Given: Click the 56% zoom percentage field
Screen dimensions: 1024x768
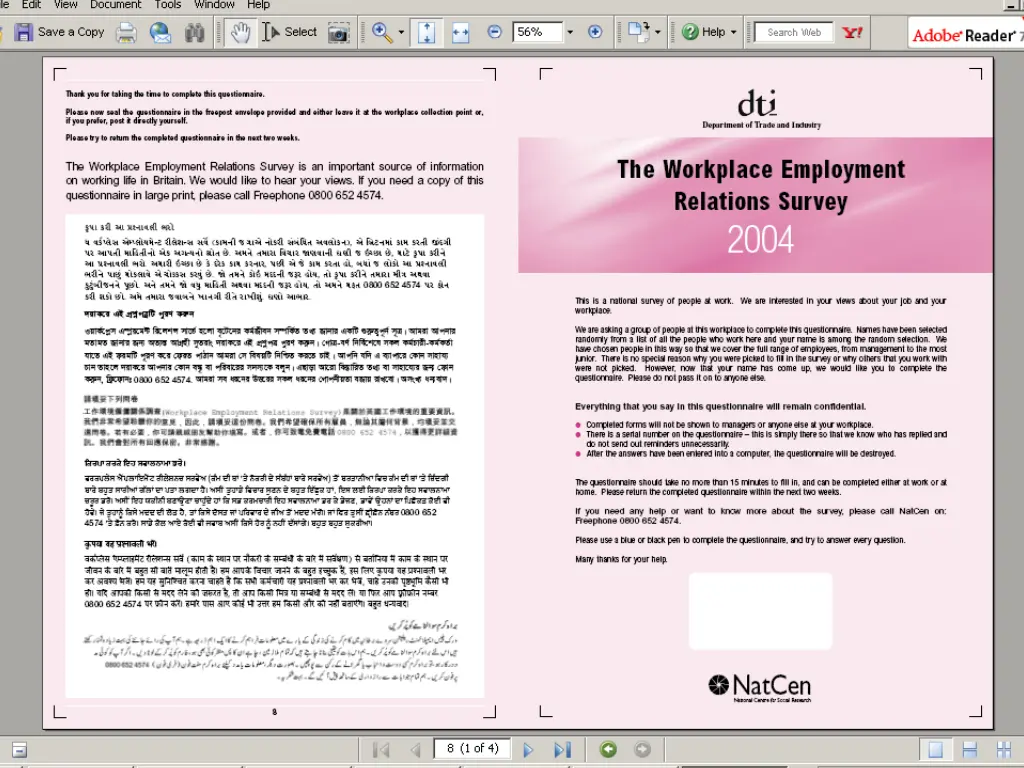Looking at the screenshot, I should pyautogui.click(x=537, y=32).
